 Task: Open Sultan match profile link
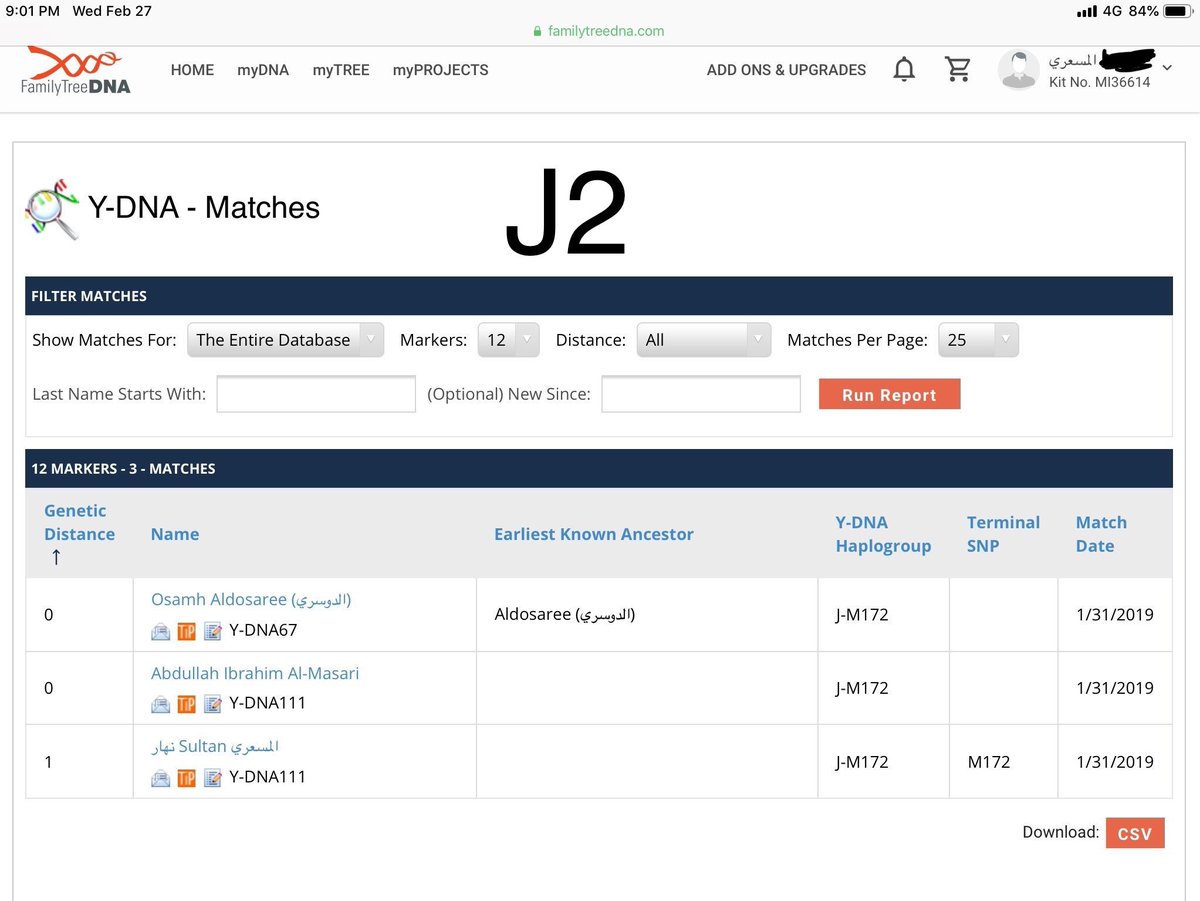pos(215,747)
